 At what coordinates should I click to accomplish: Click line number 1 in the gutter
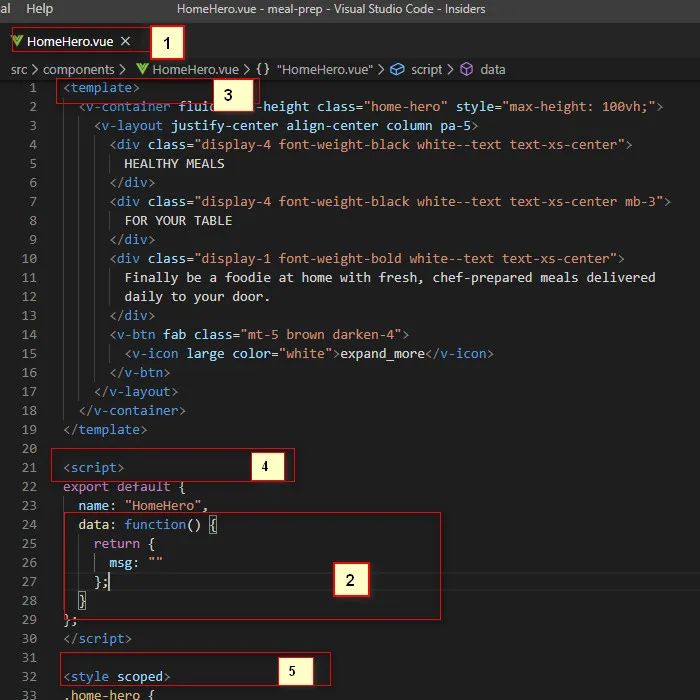pos(33,88)
